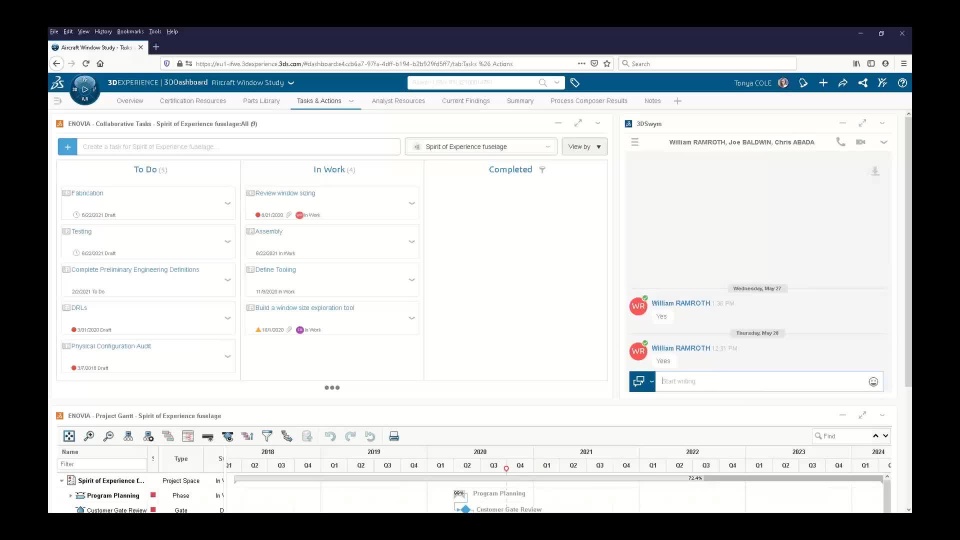Expand the Fabrication task card
The width and height of the screenshot is (960, 540).
pyautogui.click(x=227, y=203)
